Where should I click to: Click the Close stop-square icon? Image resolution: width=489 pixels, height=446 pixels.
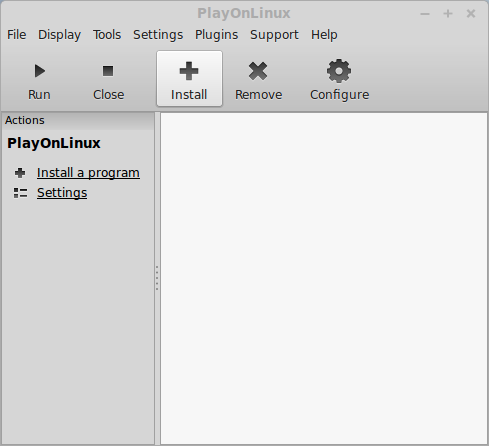[x=108, y=71]
